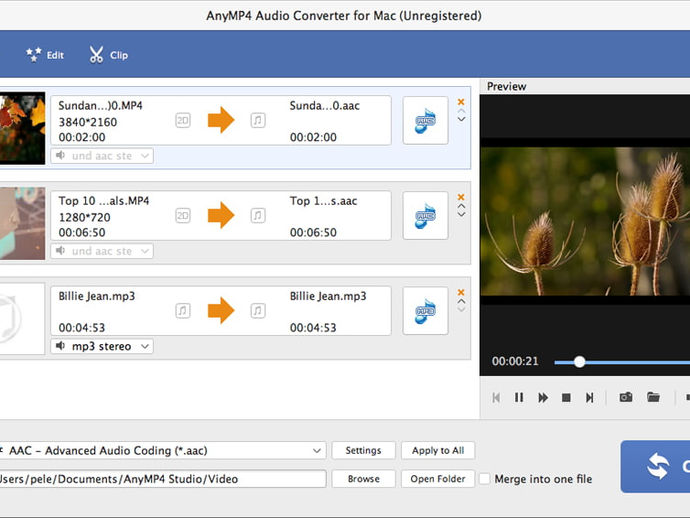Move Top 10 row down
Screen dimensions: 690x518
click(461, 214)
